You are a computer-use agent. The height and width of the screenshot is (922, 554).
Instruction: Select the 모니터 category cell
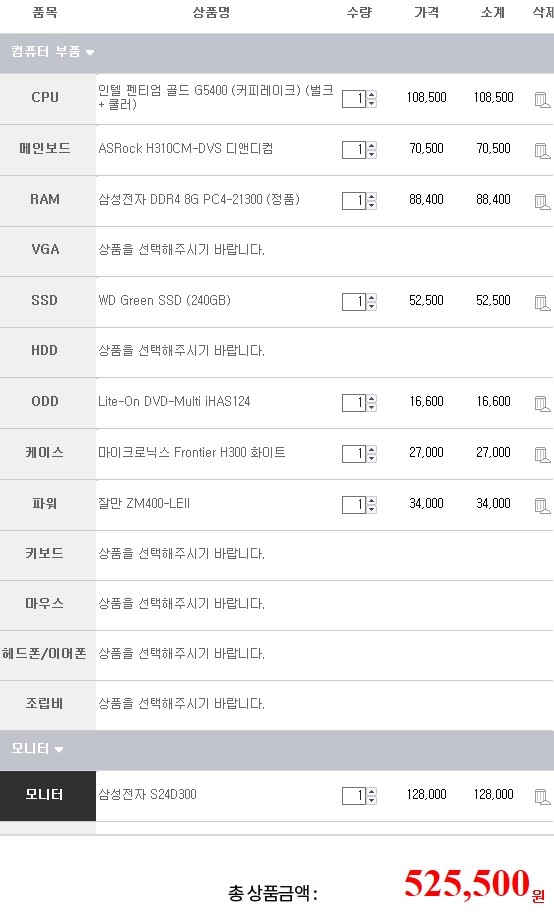pos(48,795)
